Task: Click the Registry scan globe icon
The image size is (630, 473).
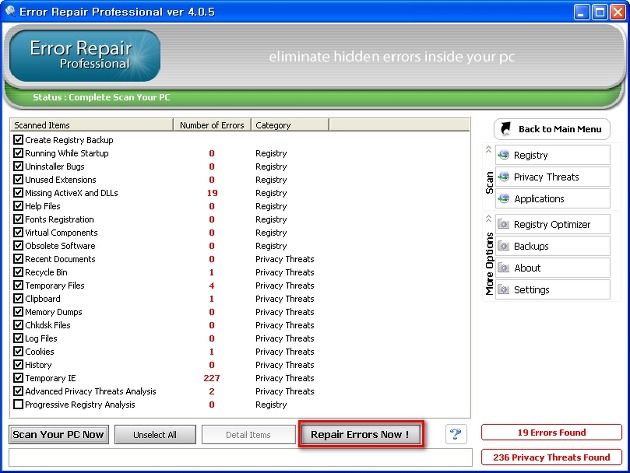Action: 503,155
